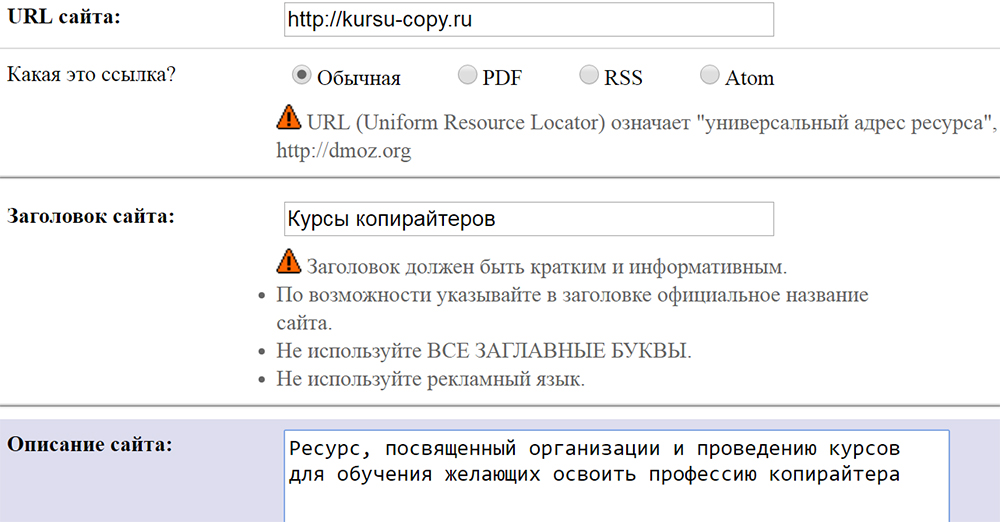This screenshot has width=1000, height=522.
Task: Click the Uniform Resource Locator explanation text
Action: click(x=649, y=124)
